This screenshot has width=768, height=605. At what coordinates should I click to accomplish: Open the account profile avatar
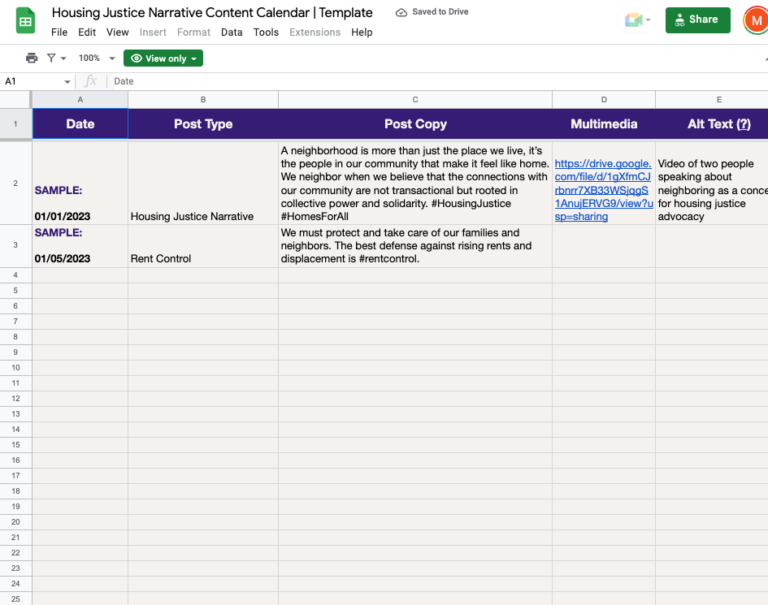tap(755, 20)
